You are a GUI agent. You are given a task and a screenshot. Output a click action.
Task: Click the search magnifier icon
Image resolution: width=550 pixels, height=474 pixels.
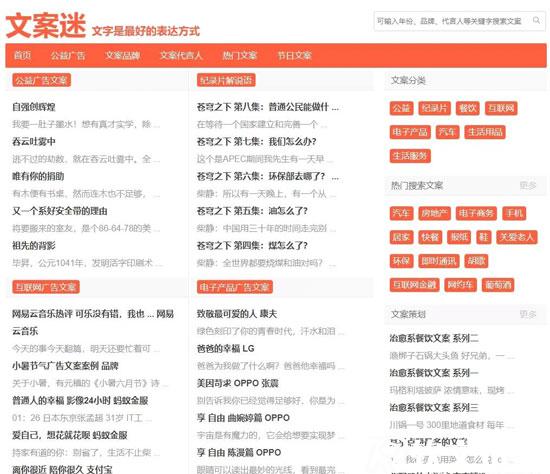pos(536,20)
